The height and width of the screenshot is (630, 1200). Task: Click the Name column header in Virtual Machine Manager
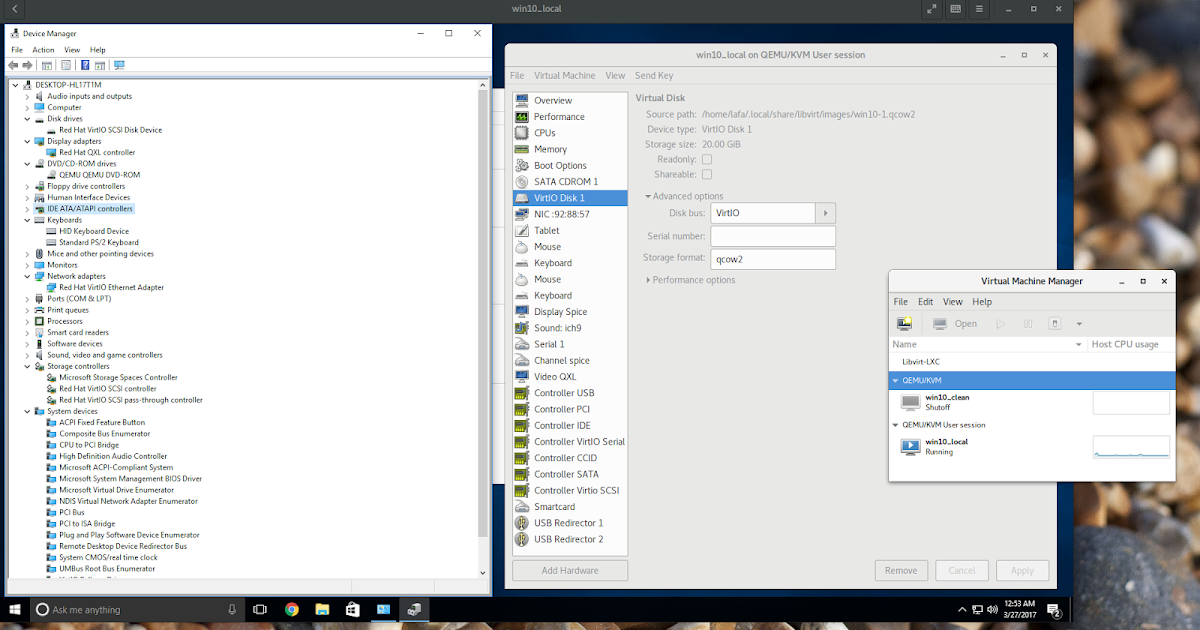click(986, 344)
